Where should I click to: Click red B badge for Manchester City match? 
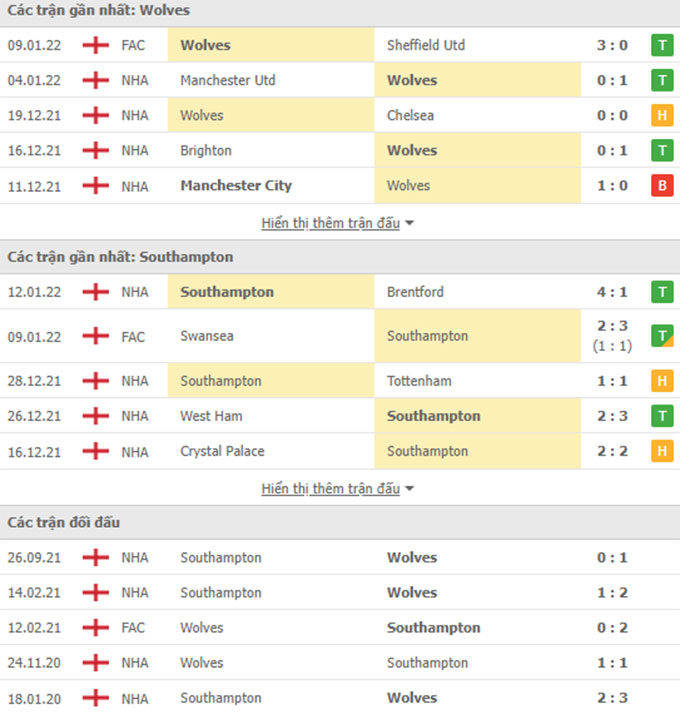662,186
